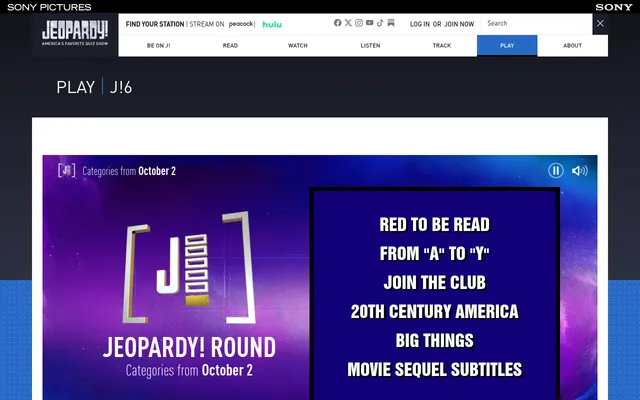The width and height of the screenshot is (640, 400).
Task: Click the Sony Pictures logo text
Action: coord(49,7)
